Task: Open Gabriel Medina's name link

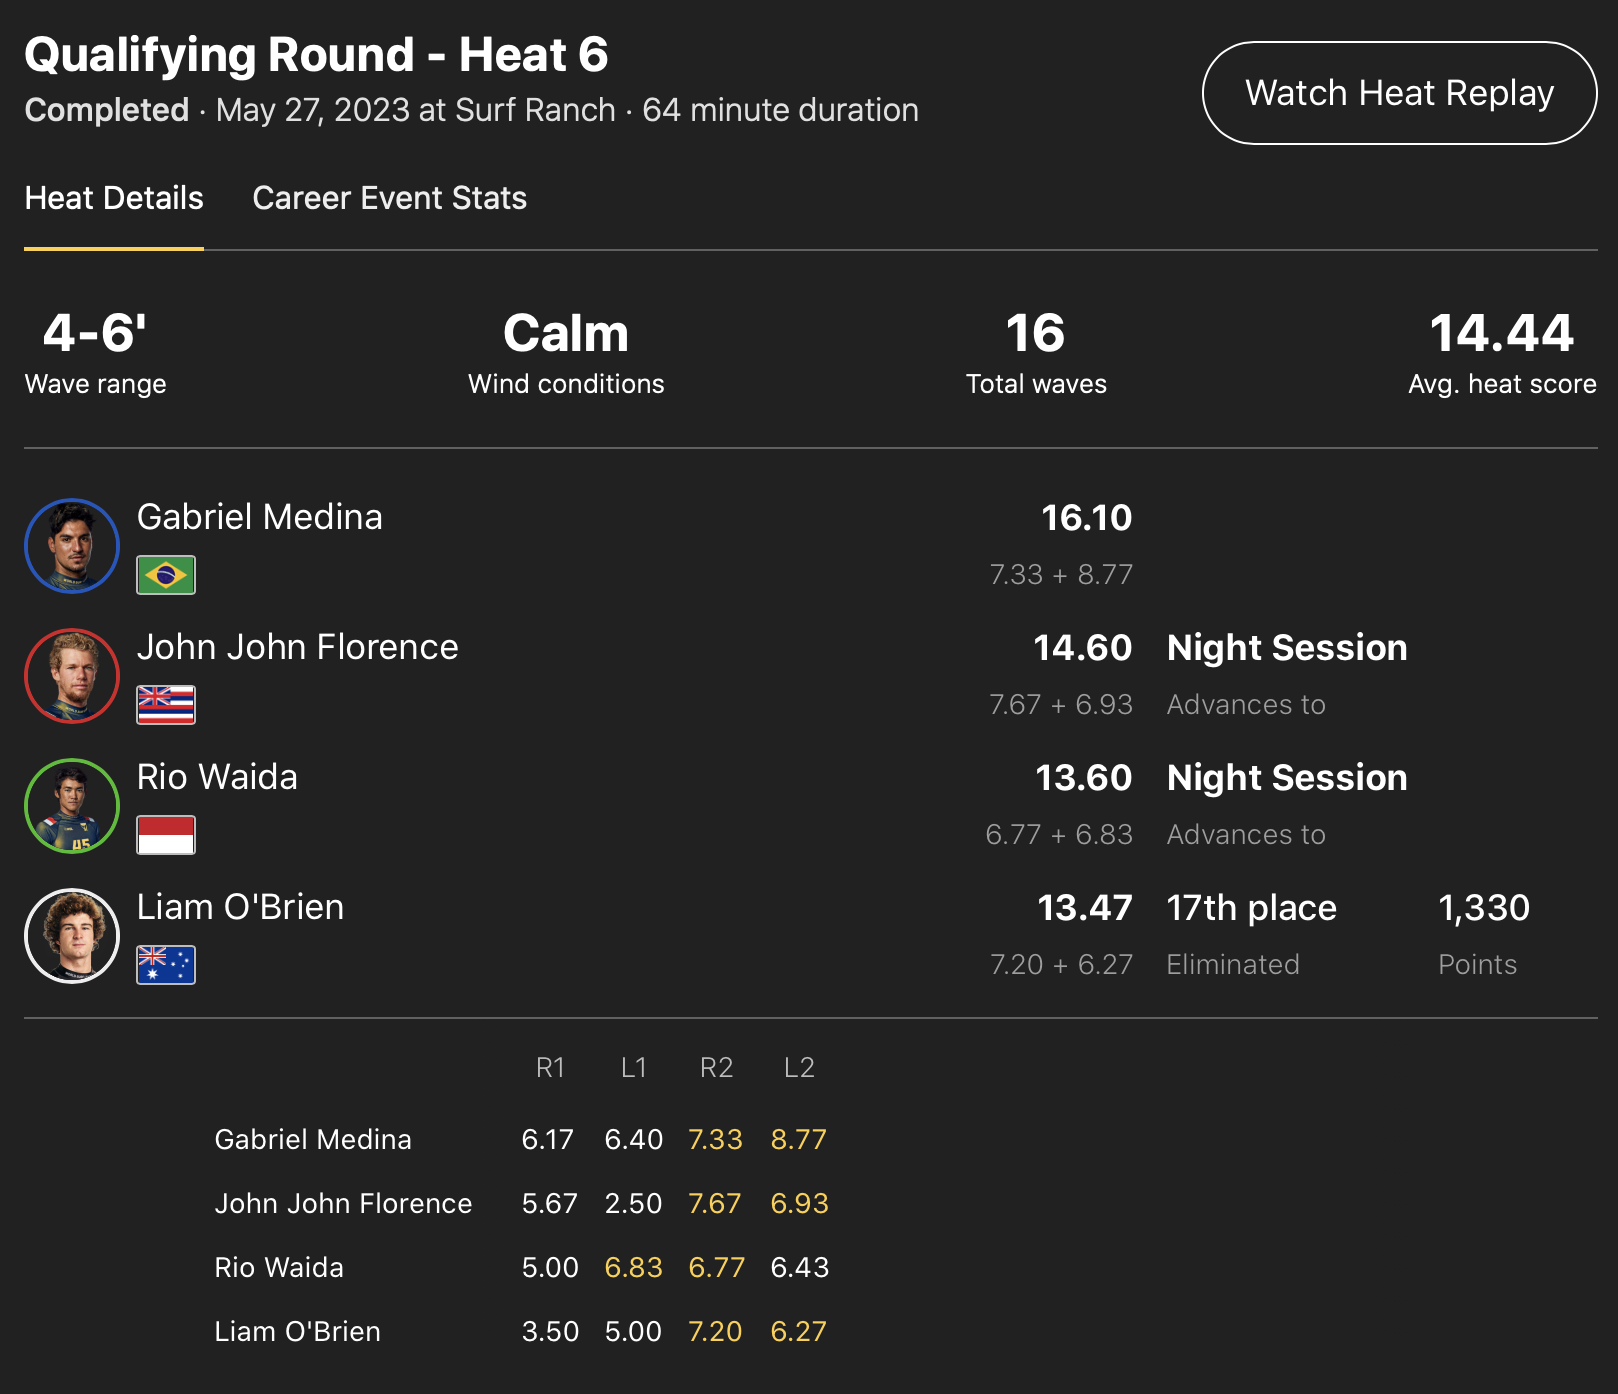Action: pos(260,517)
